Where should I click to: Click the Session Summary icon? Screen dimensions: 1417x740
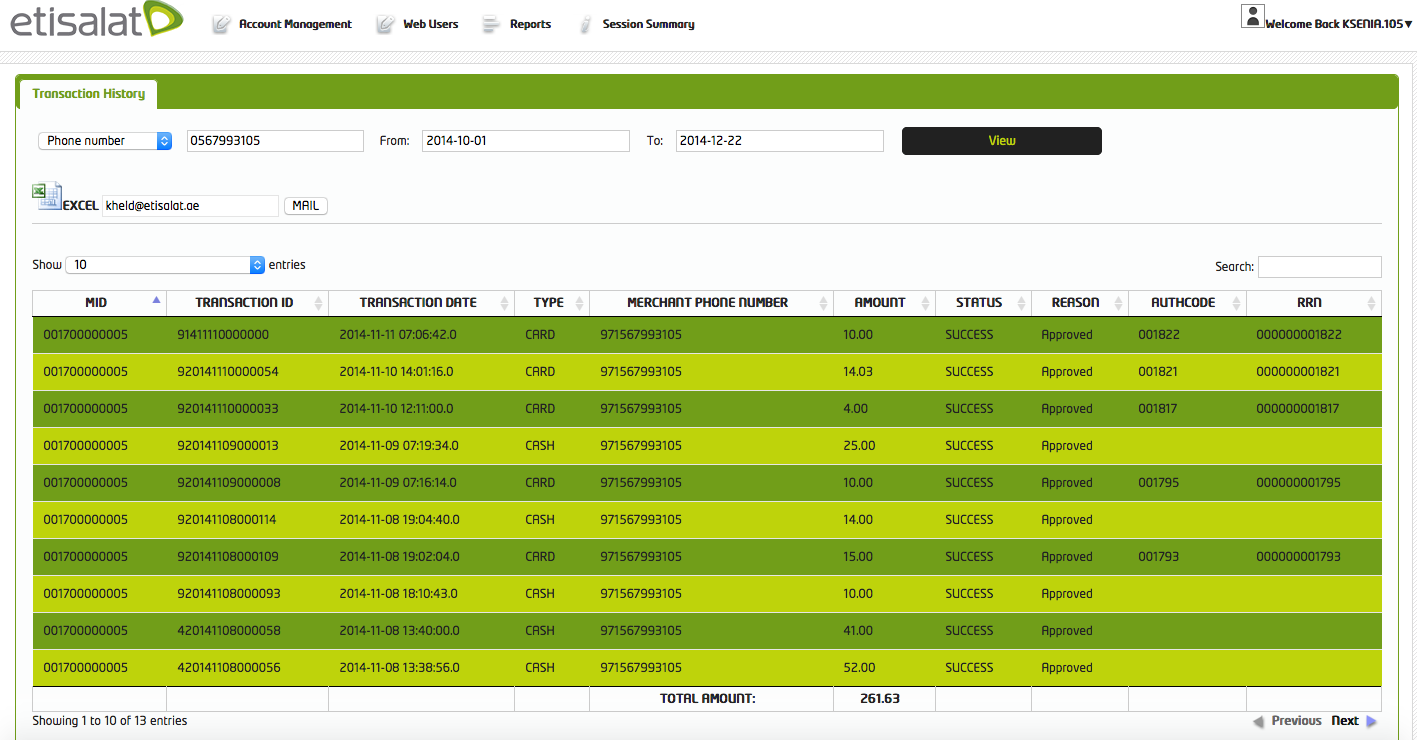tap(585, 24)
